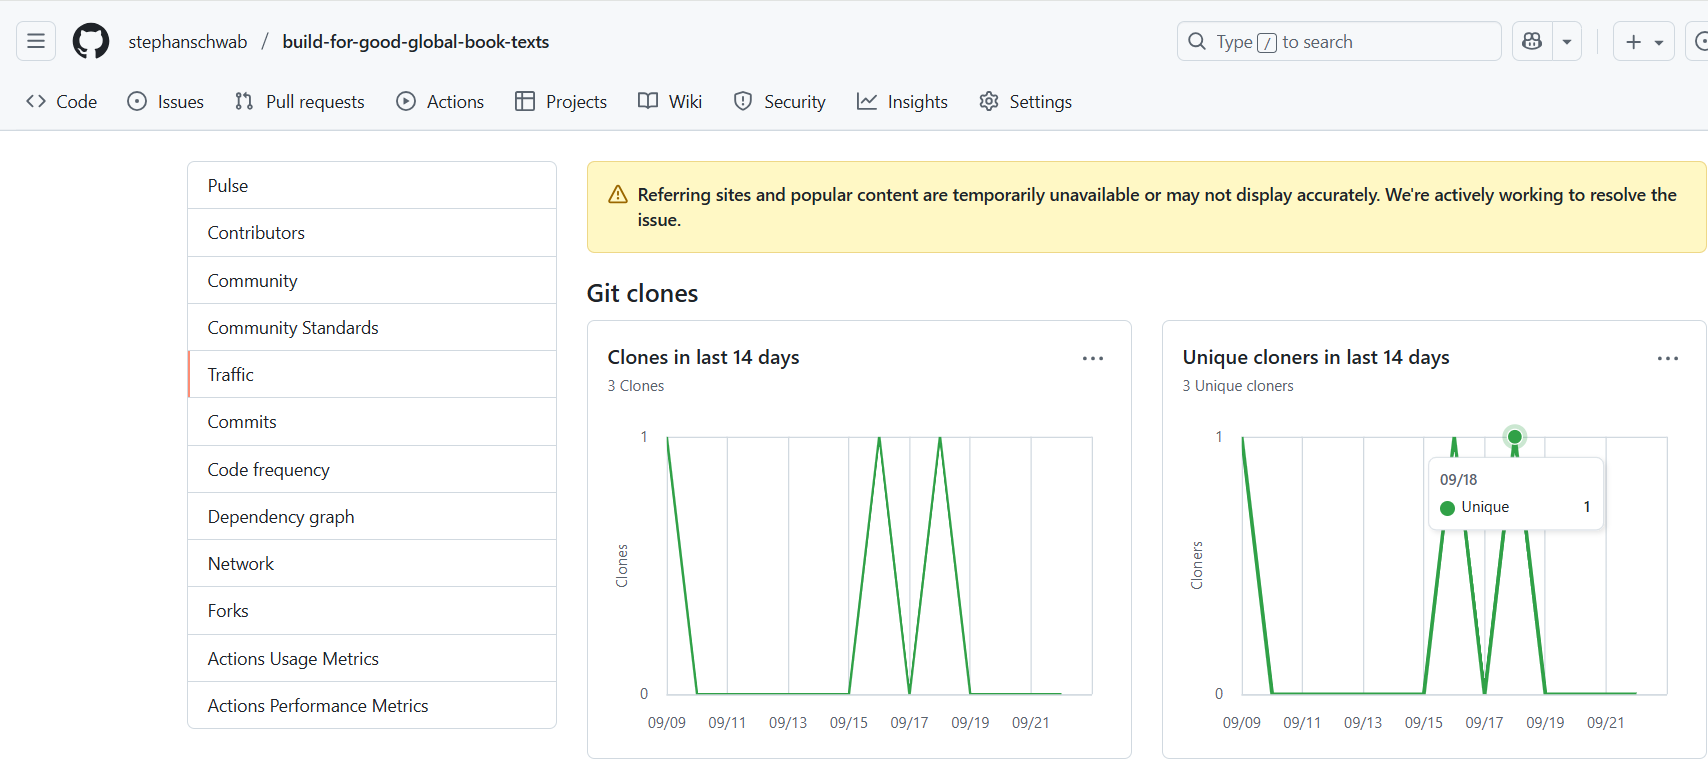Open build-for-good-global-book-texts repository link
Viewport: 1708px width, 759px height.
[415, 41]
